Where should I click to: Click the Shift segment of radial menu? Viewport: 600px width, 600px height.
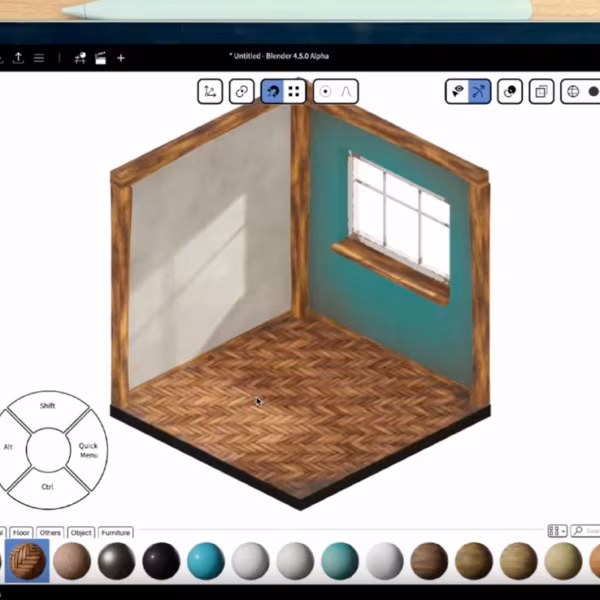click(x=47, y=407)
